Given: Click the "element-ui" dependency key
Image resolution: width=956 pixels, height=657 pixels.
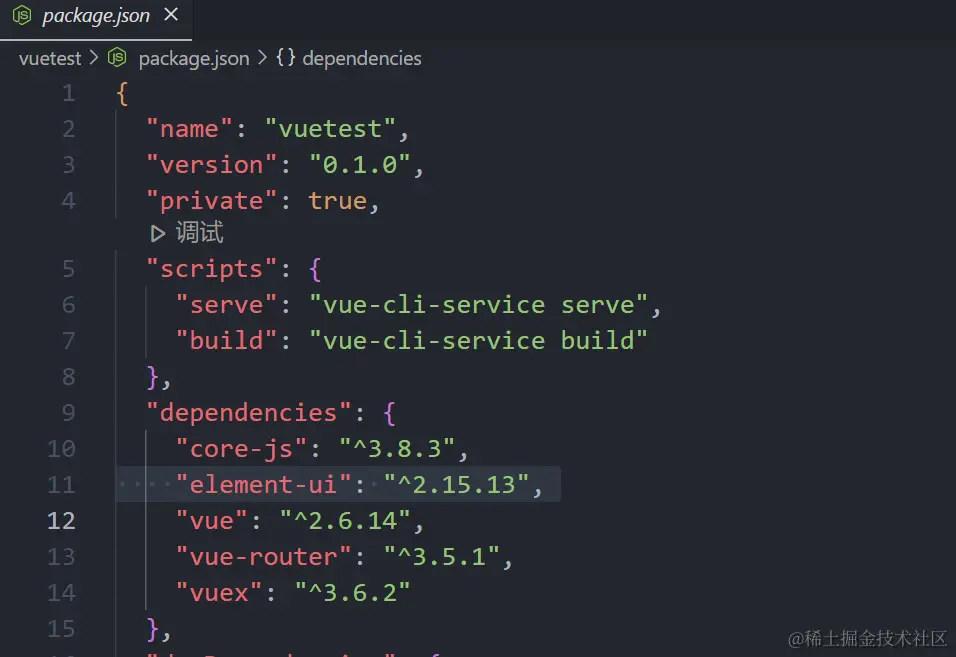Looking at the screenshot, I should click(263, 485).
